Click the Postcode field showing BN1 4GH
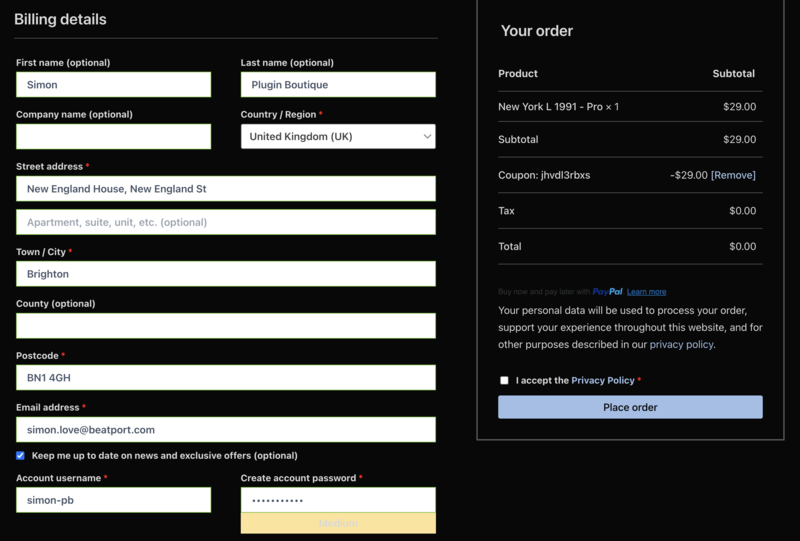This screenshot has width=800, height=541. click(226, 378)
